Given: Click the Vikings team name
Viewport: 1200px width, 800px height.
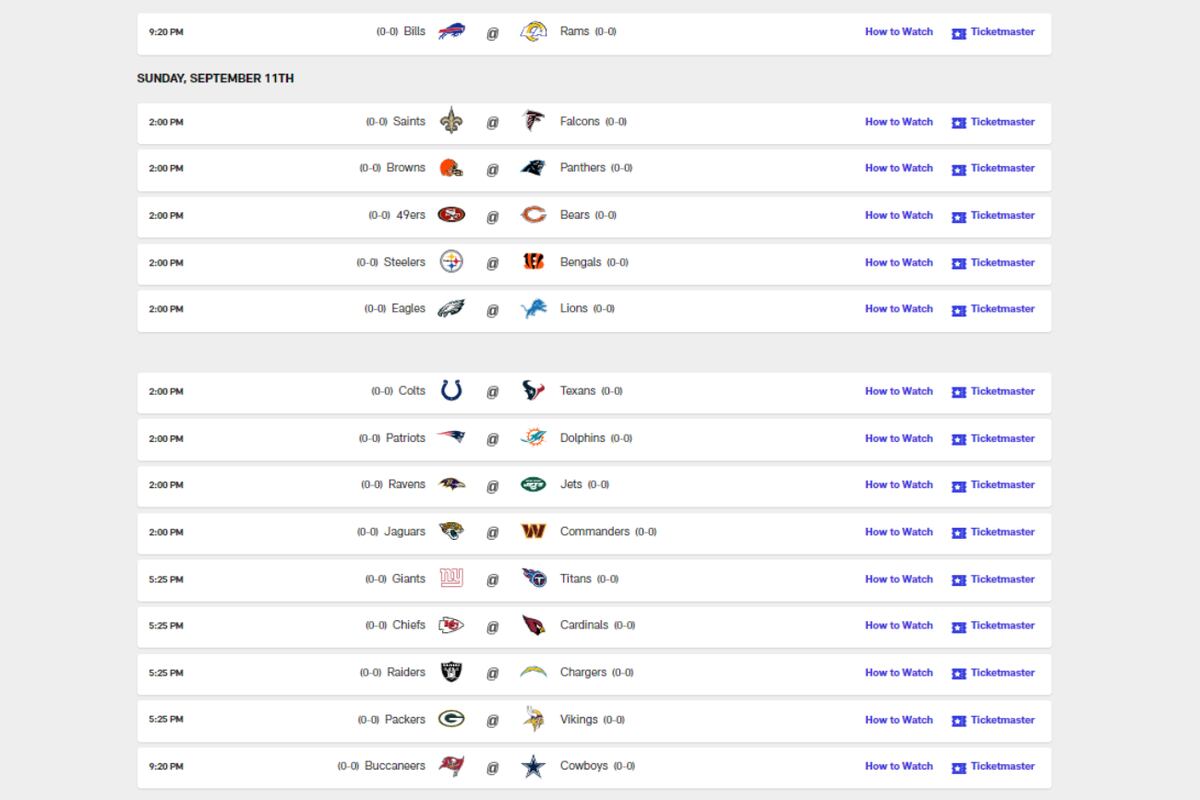Looking at the screenshot, I should click(x=579, y=719).
